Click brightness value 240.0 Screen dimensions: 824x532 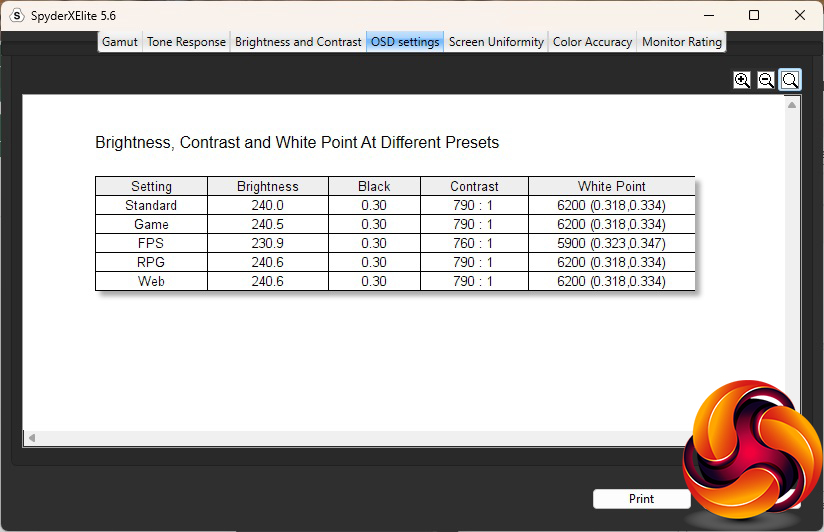pyautogui.click(x=267, y=206)
